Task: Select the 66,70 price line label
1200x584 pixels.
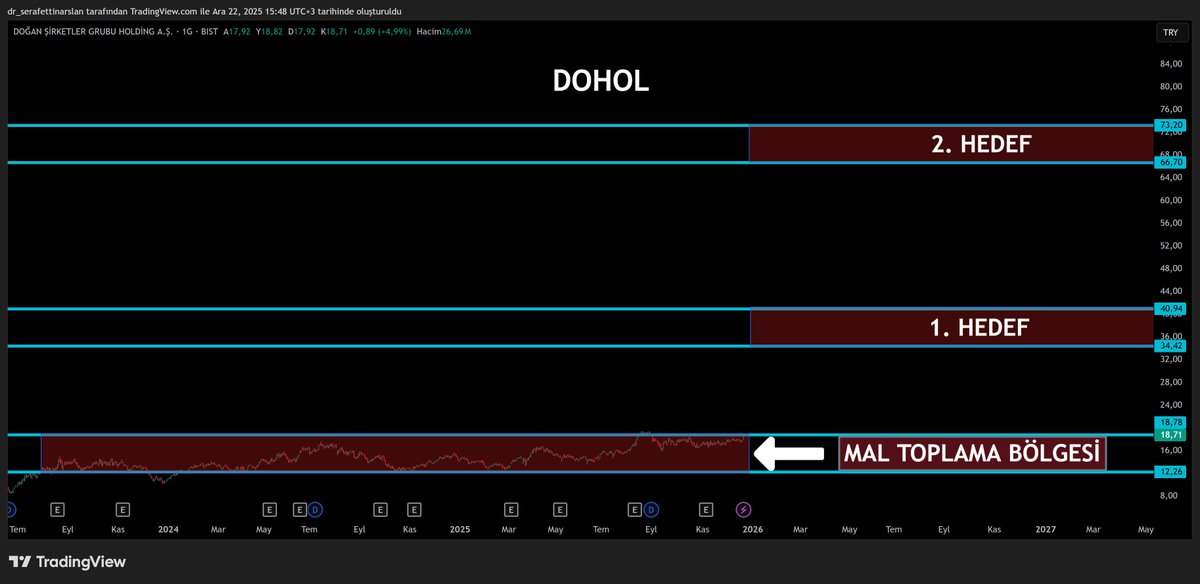Action: coord(1169,162)
